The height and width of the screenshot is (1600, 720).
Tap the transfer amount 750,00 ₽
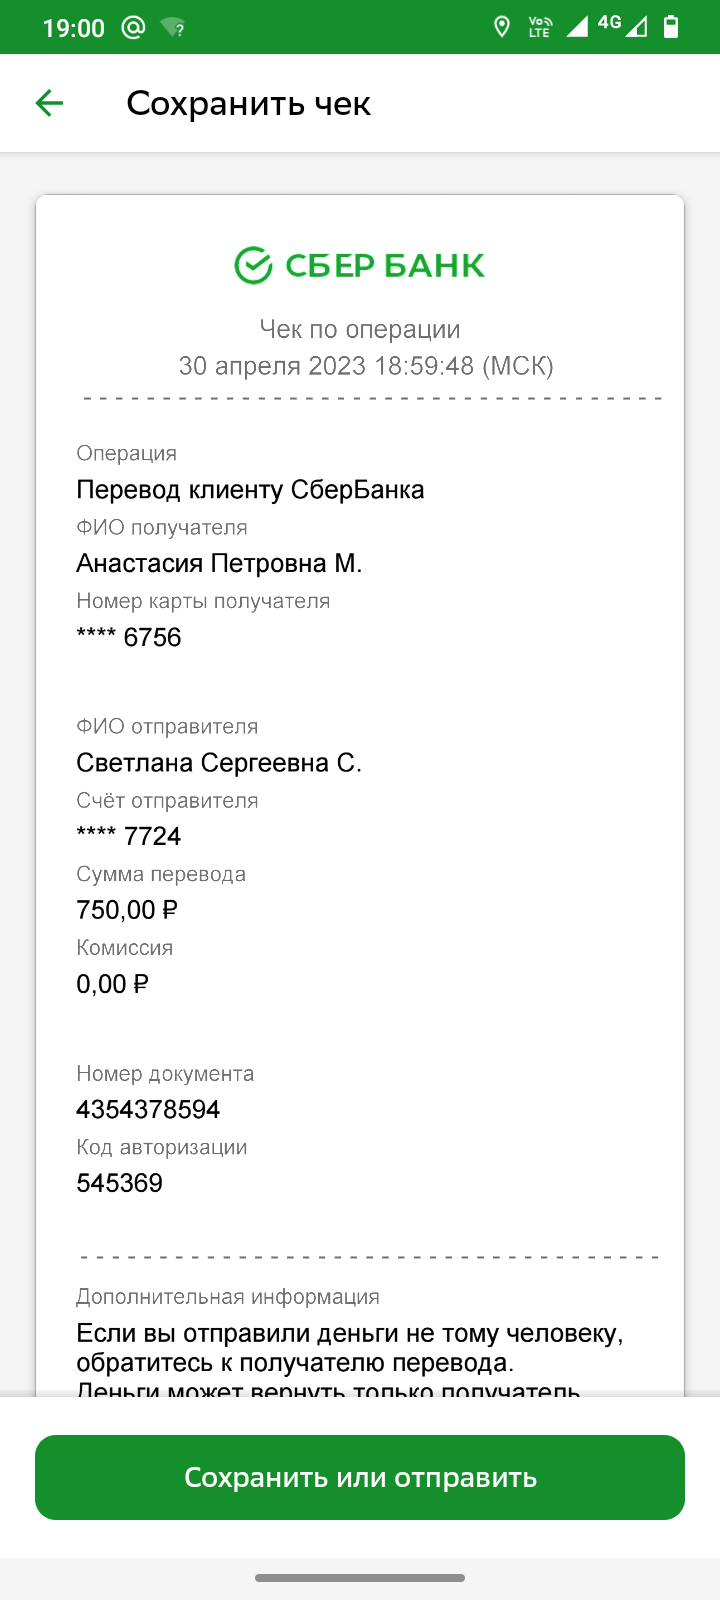(127, 910)
